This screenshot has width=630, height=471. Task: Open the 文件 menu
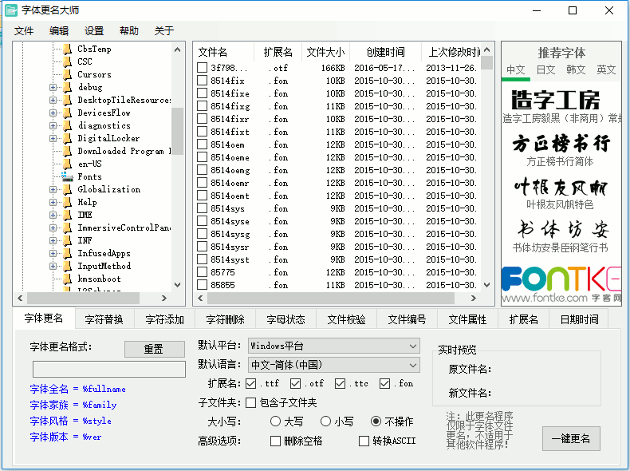24,31
